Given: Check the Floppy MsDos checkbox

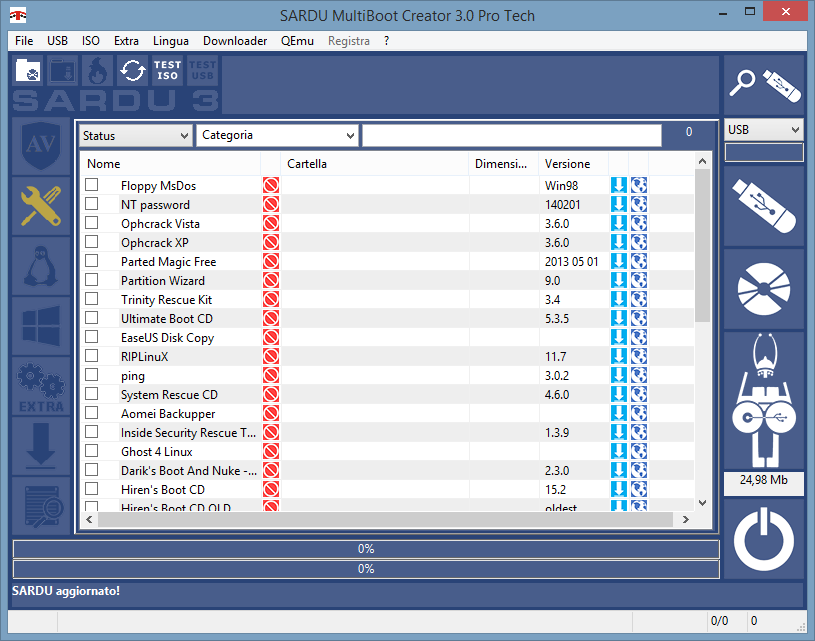Looking at the screenshot, I should (92, 185).
